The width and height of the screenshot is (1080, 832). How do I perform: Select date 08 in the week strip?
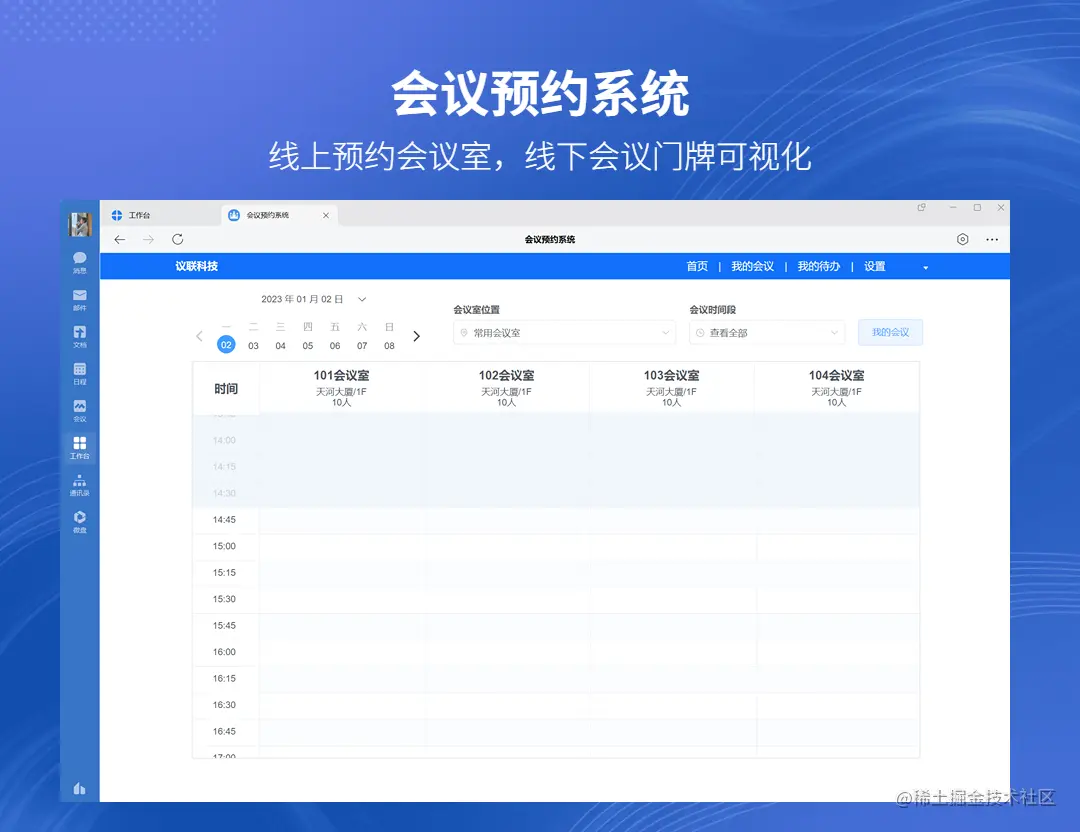point(389,344)
